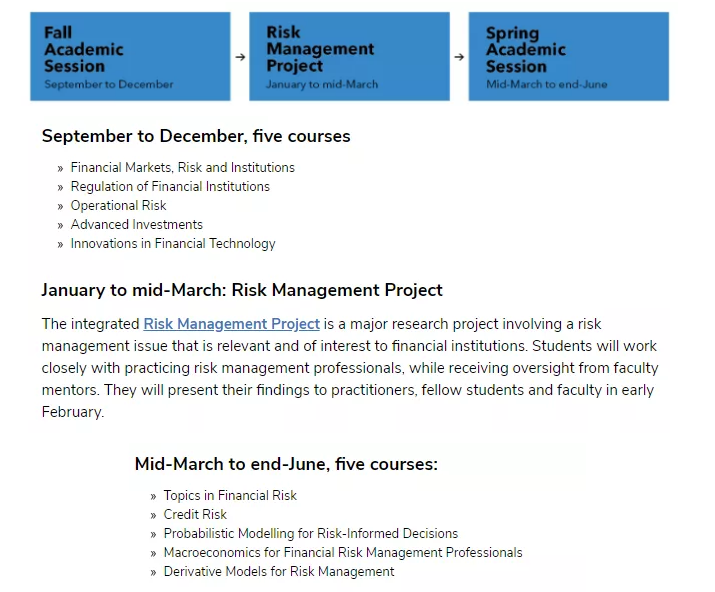This screenshot has height=592, width=715.
Task: Open the Spring Academic Session blue box
Action: (569, 57)
